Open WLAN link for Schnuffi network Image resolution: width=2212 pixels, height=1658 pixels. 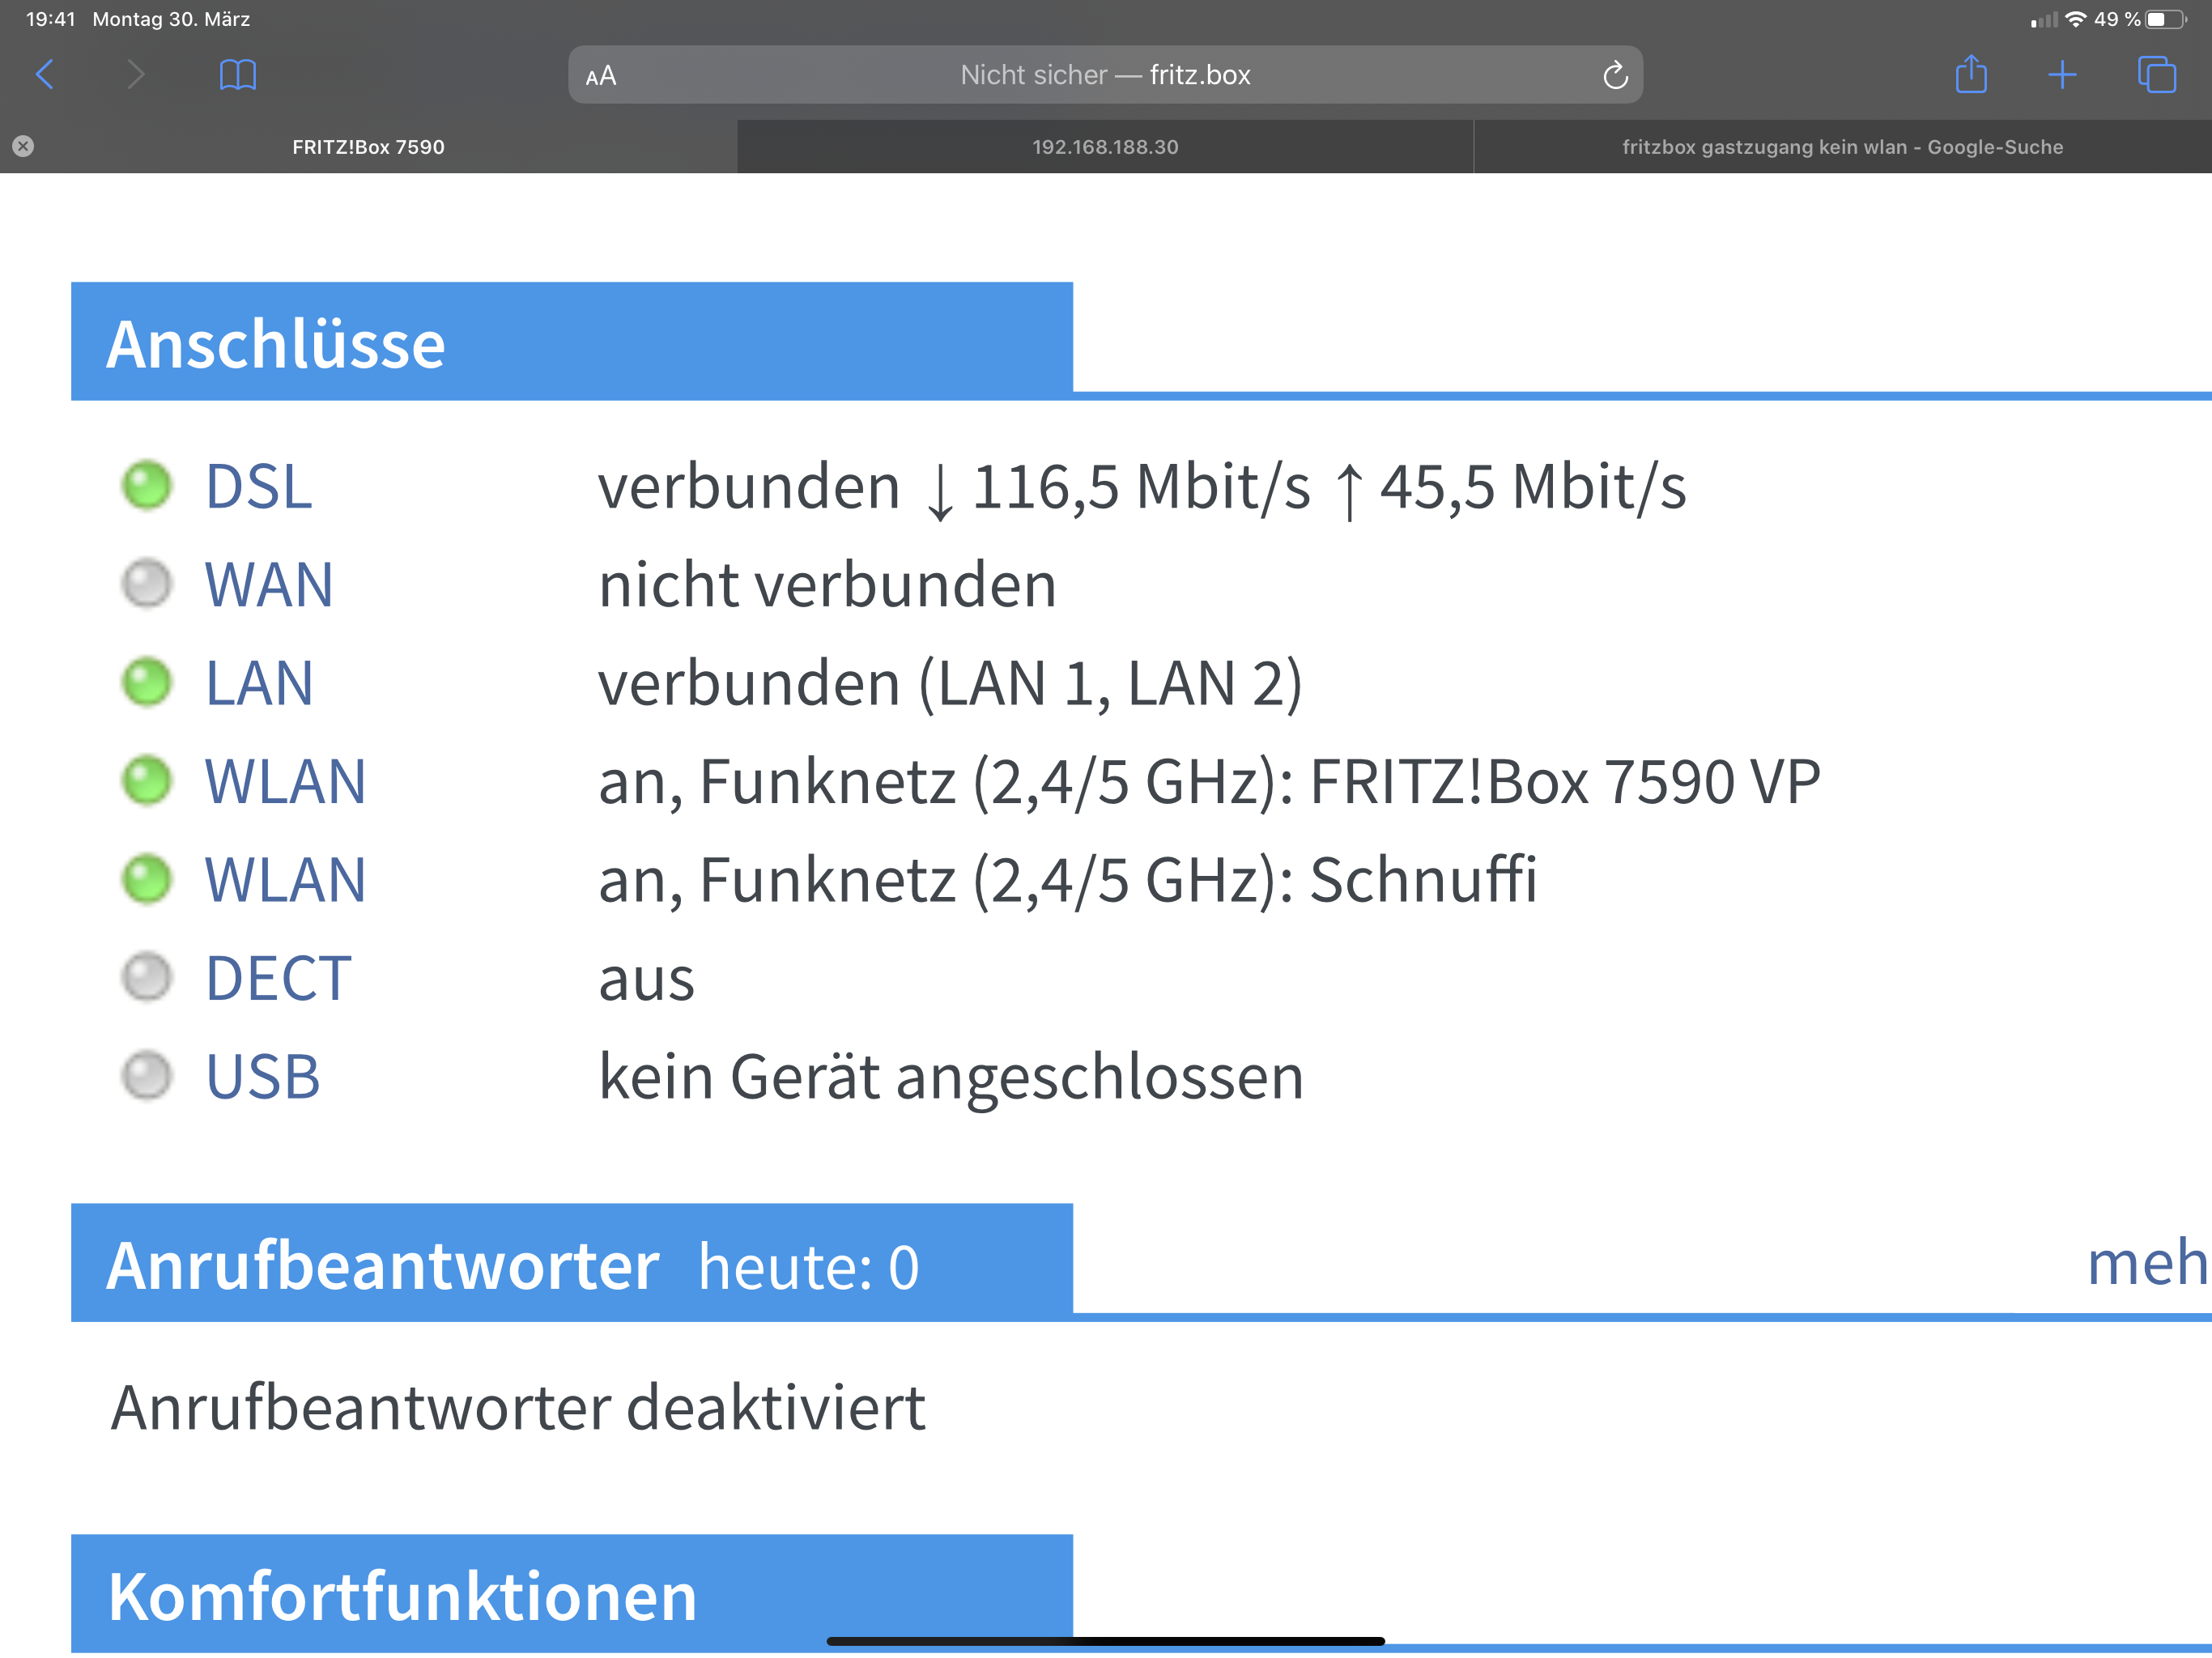tap(285, 880)
